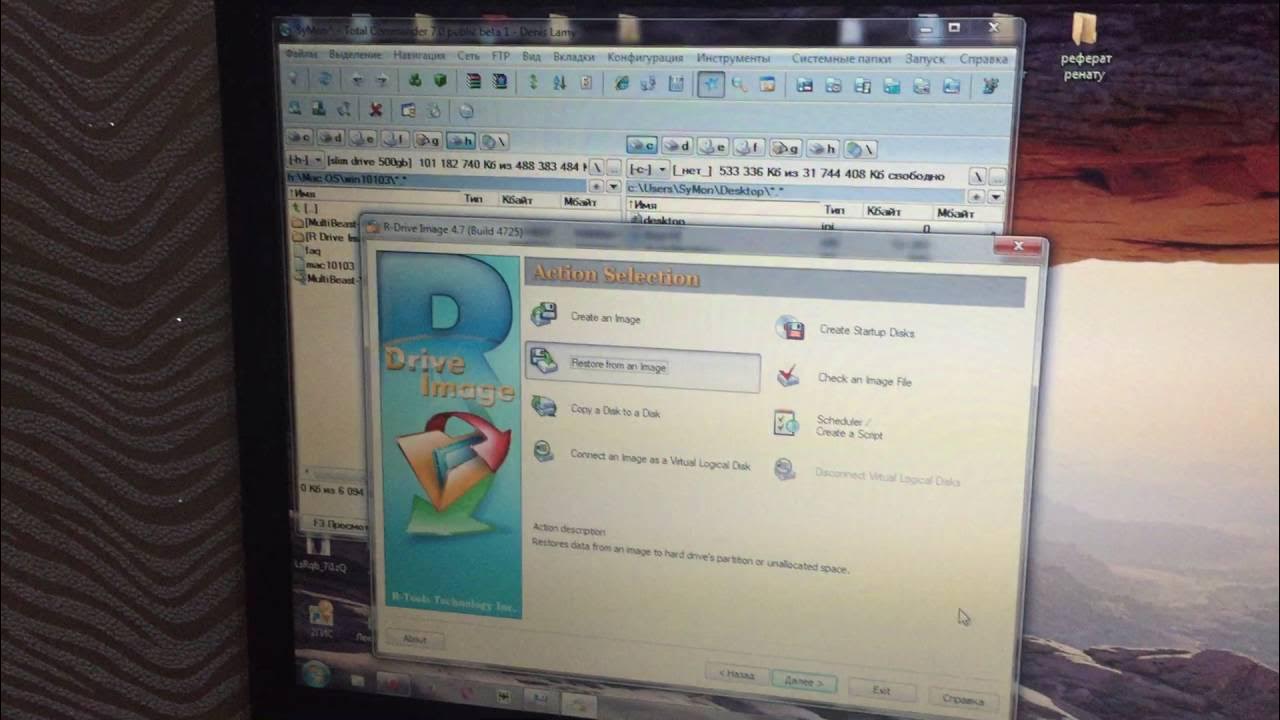Click the Exit button in R-Drive Image
Viewport: 1280px width, 720px height.
[x=880, y=690]
